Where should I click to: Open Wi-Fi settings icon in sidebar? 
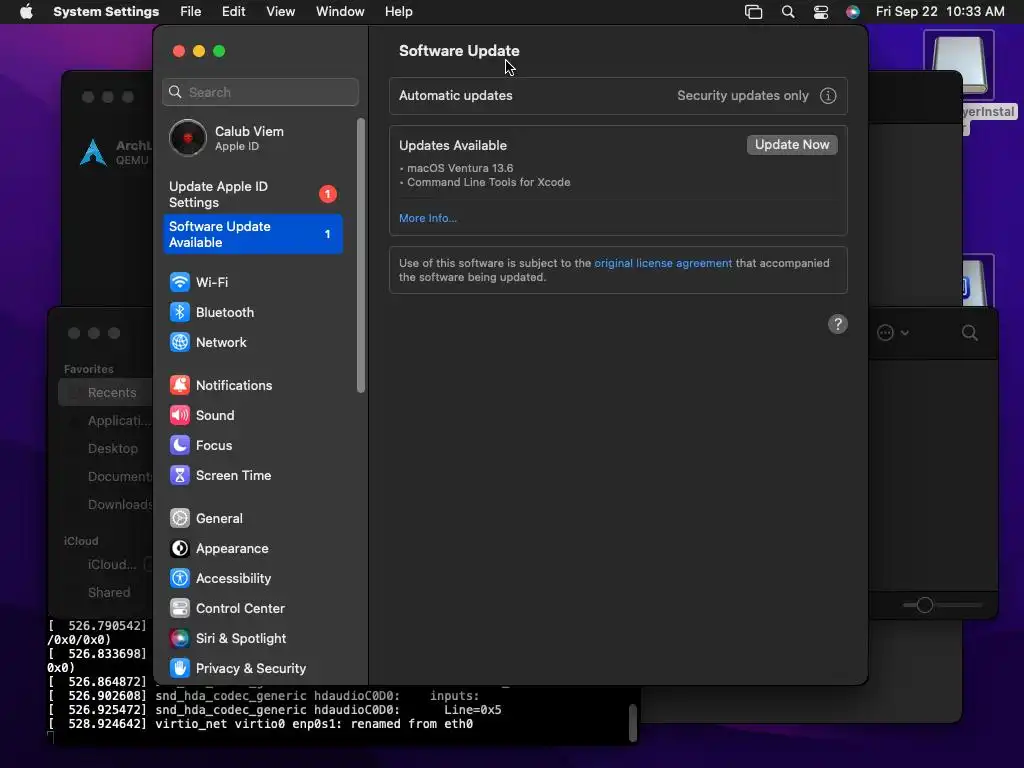pyautogui.click(x=180, y=282)
